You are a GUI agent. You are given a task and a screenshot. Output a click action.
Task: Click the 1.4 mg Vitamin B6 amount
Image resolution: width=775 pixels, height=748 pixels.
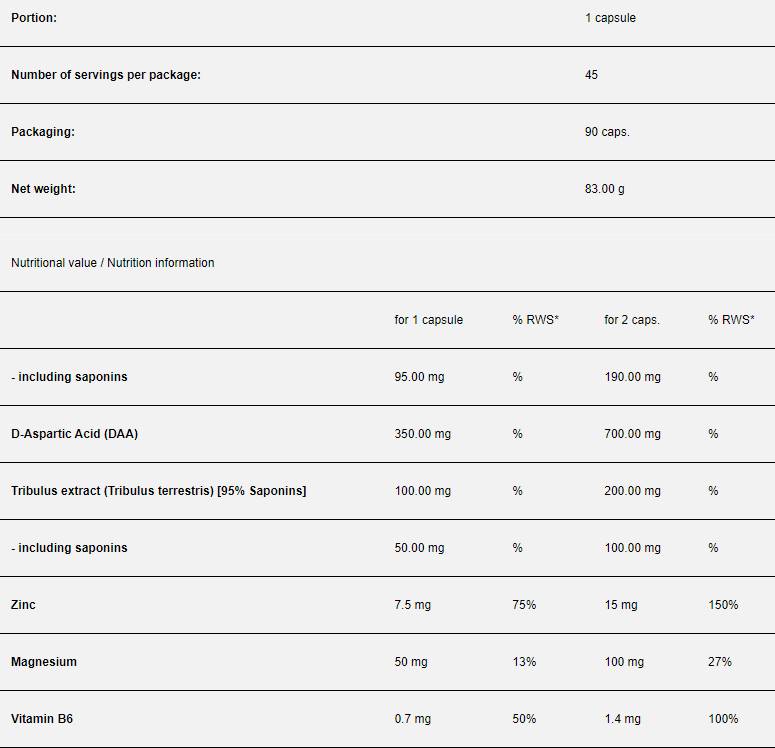[621, 719]
